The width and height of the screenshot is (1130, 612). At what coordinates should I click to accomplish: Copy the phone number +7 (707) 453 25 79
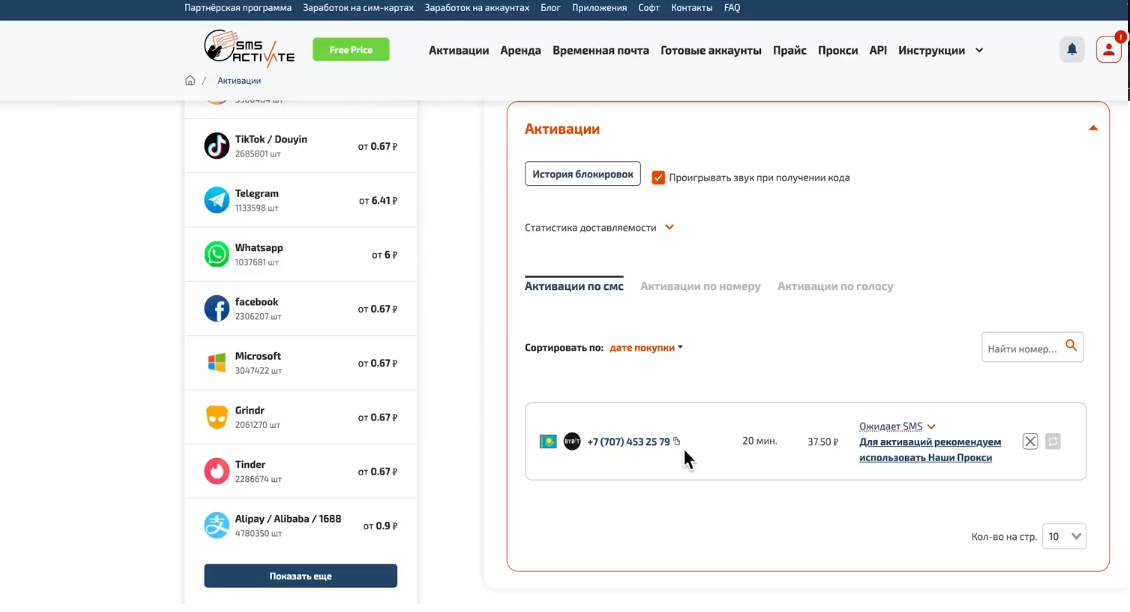click(x=677, y=441)
